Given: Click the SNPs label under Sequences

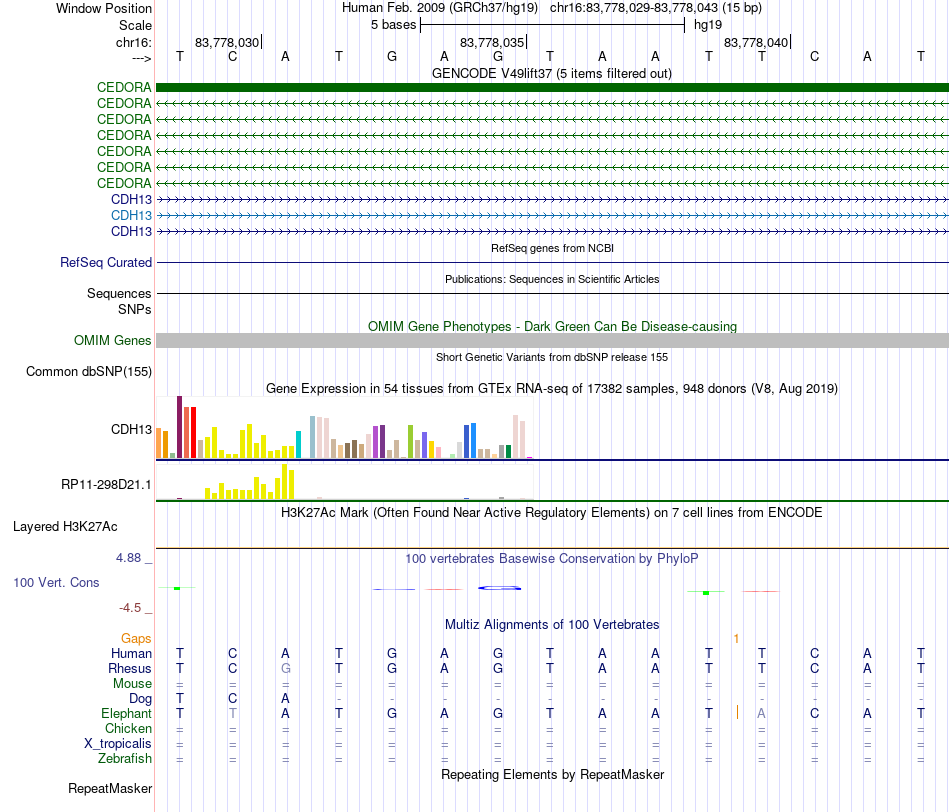Looking at the screenshot, I should click(135, 309).
